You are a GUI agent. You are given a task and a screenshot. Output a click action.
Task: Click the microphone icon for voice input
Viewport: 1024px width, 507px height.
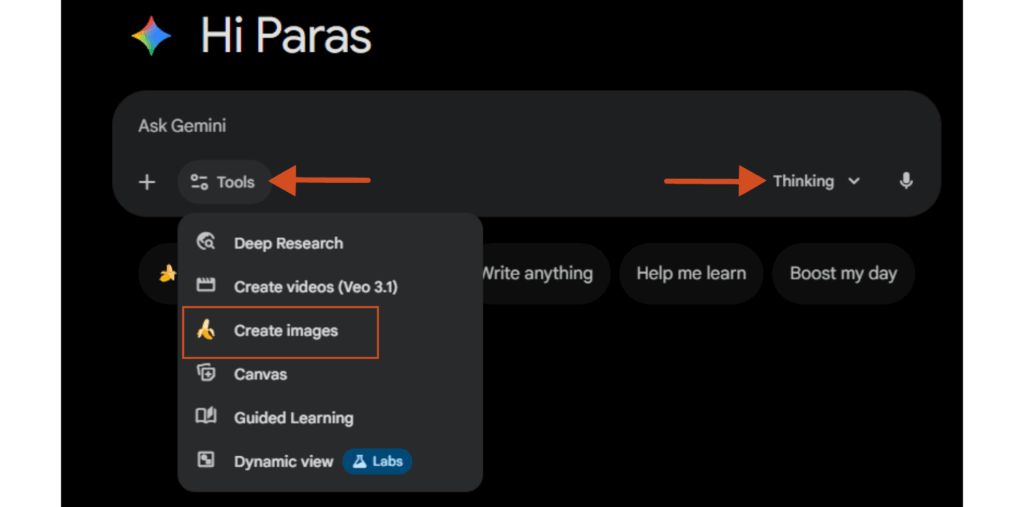906,181
